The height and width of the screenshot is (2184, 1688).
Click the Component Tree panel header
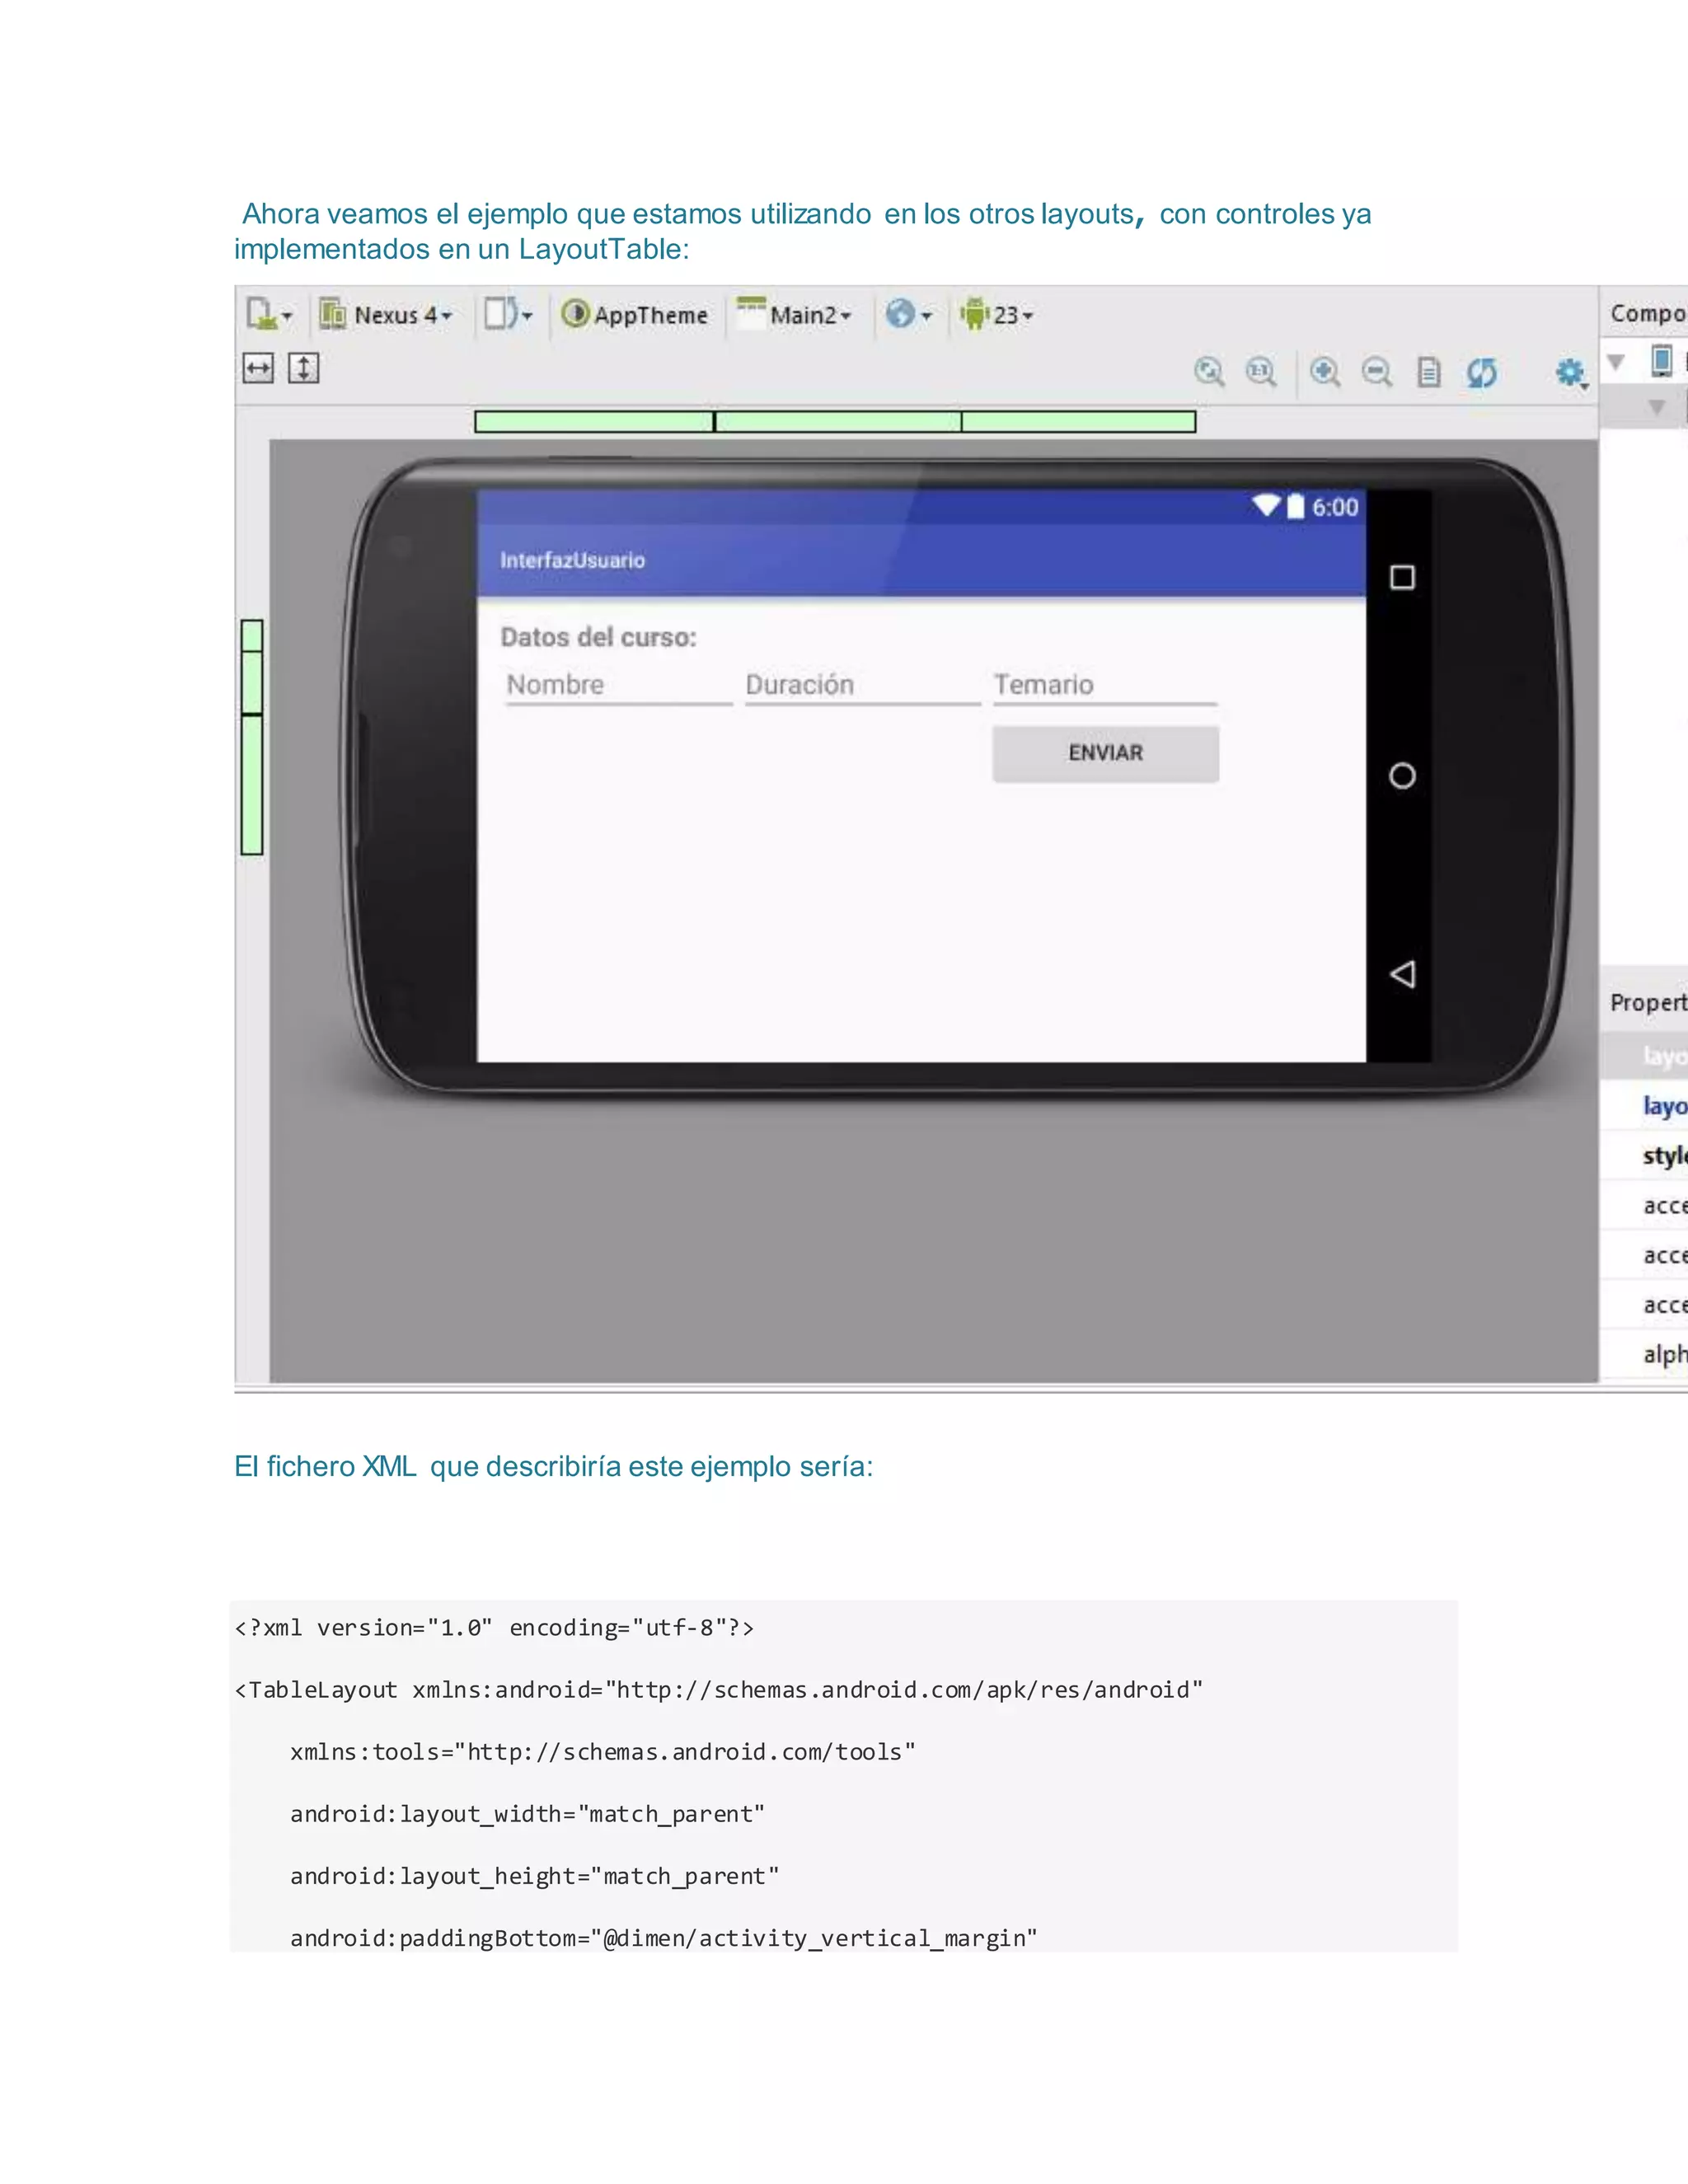pyautogui.click(x=1645, y=313)
